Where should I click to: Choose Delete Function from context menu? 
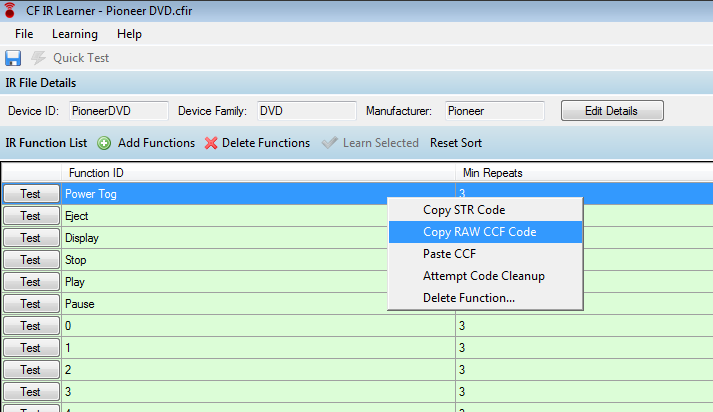[x=469, y=298]
